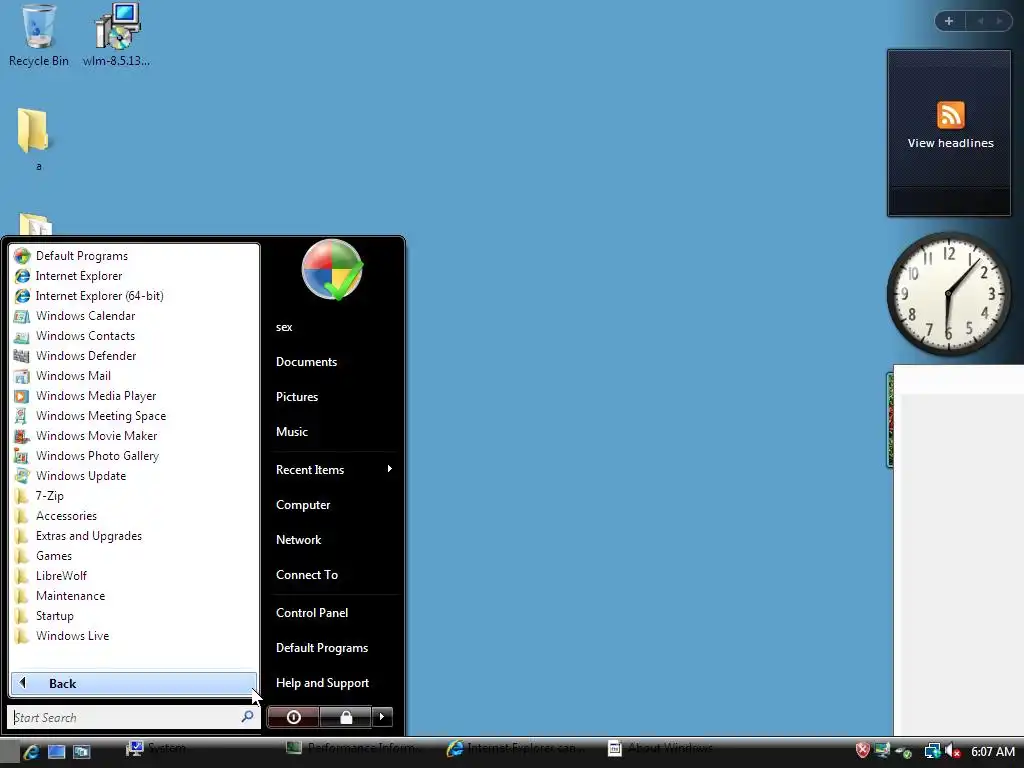Lock the computer with the lock button

(345, 717)
